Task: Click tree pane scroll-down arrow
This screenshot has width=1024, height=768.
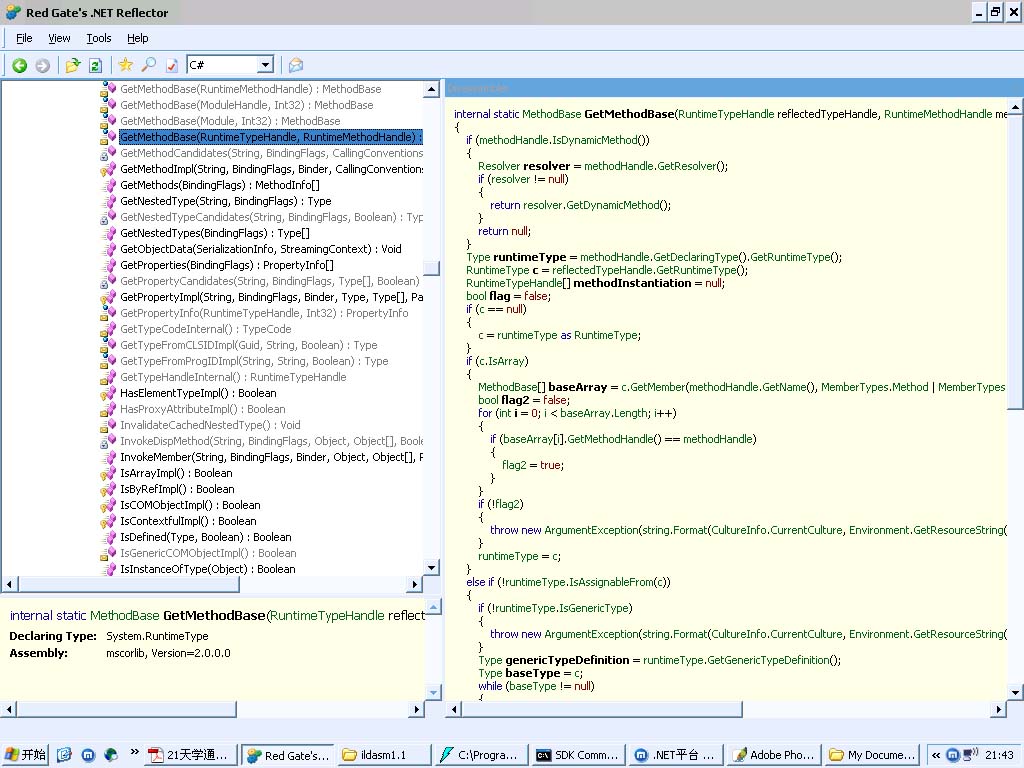Action: (431, 568)
